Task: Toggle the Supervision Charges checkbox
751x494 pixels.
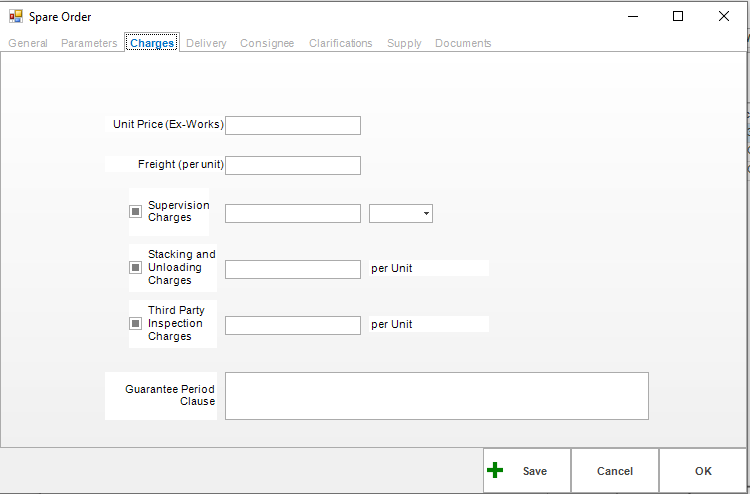Action: [x=135, y=212]
